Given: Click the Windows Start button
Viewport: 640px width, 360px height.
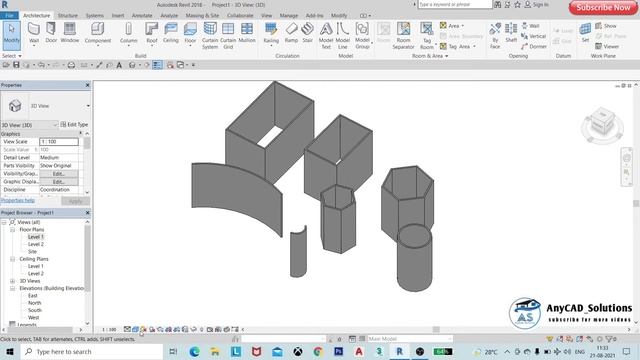Looking at the screenshot, I should coord(9,351).
